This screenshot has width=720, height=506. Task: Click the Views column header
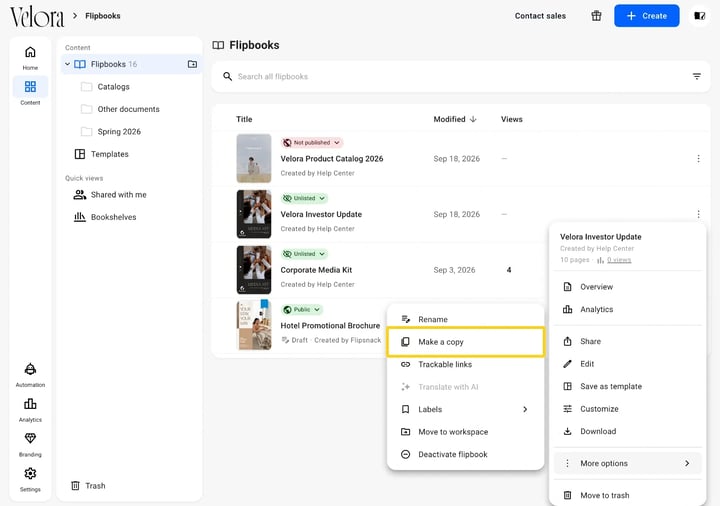coord(512,119)
